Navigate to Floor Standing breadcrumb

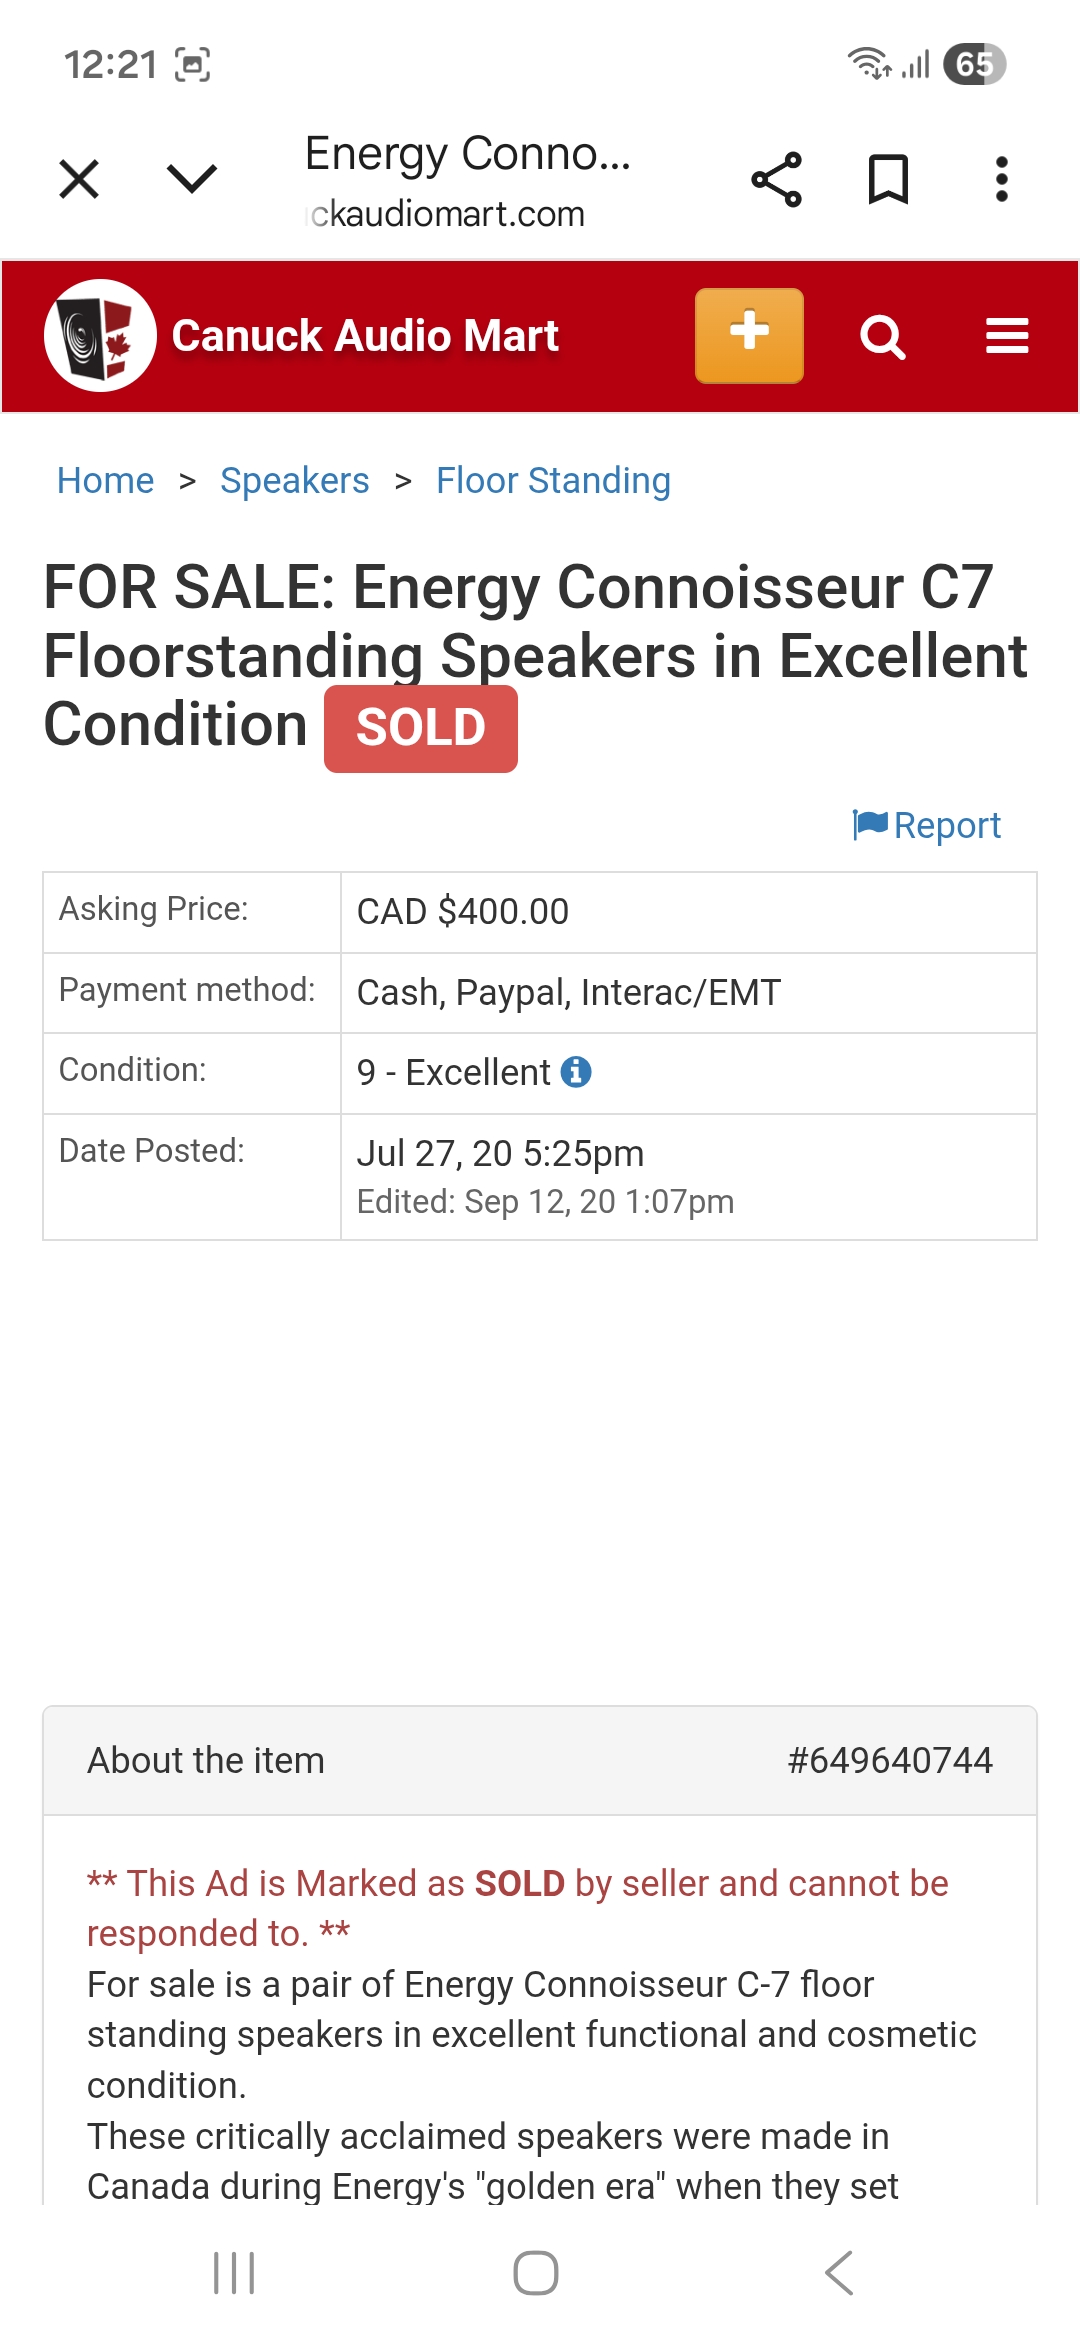pos(553,481)
